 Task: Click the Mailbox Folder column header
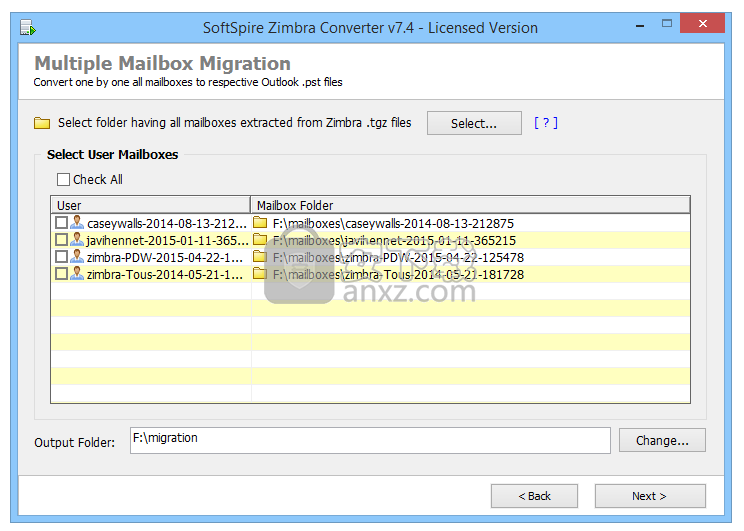coord(470,205)
